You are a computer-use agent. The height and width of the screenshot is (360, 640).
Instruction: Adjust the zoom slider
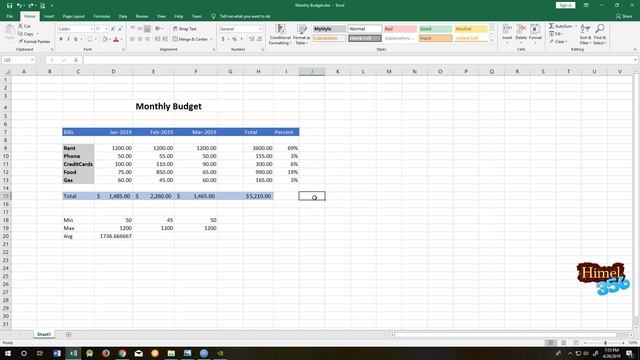click(x=605, y=343)
